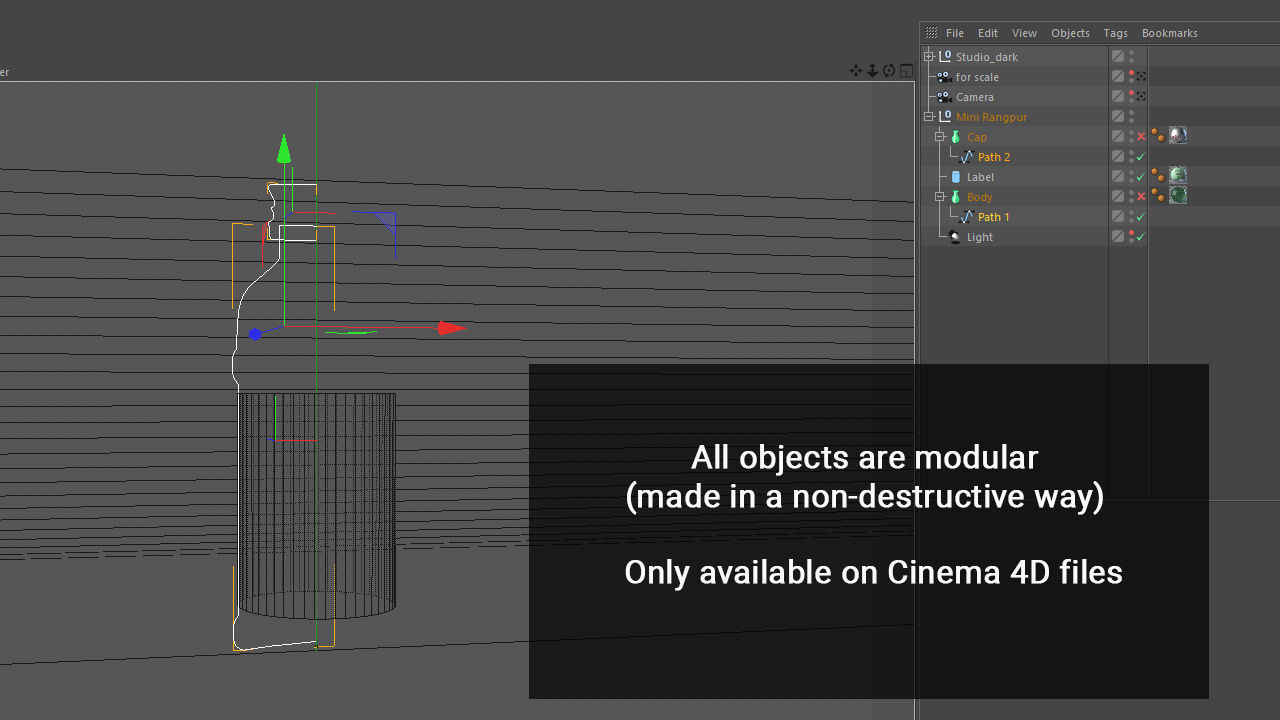1280x720 pixels.
Task: Select the Camera object name
Action: (975, 97)
